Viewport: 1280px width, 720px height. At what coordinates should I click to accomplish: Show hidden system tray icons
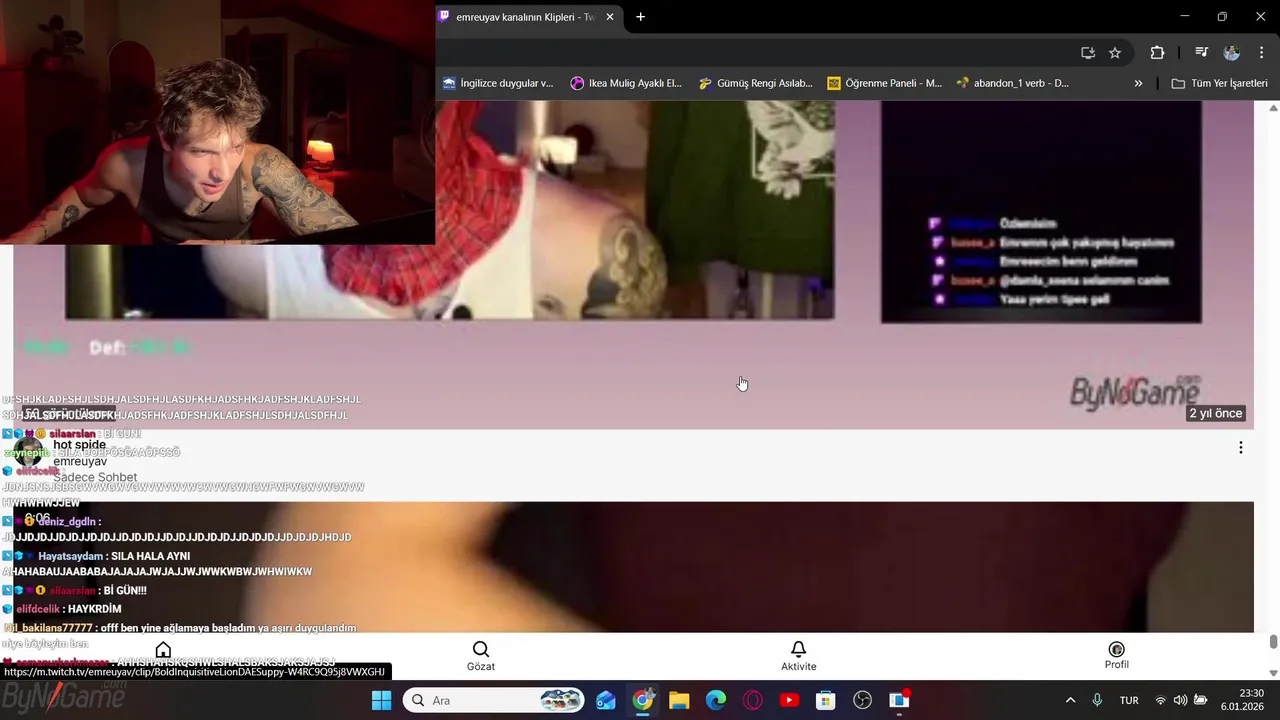click(x=1070, y=700)
